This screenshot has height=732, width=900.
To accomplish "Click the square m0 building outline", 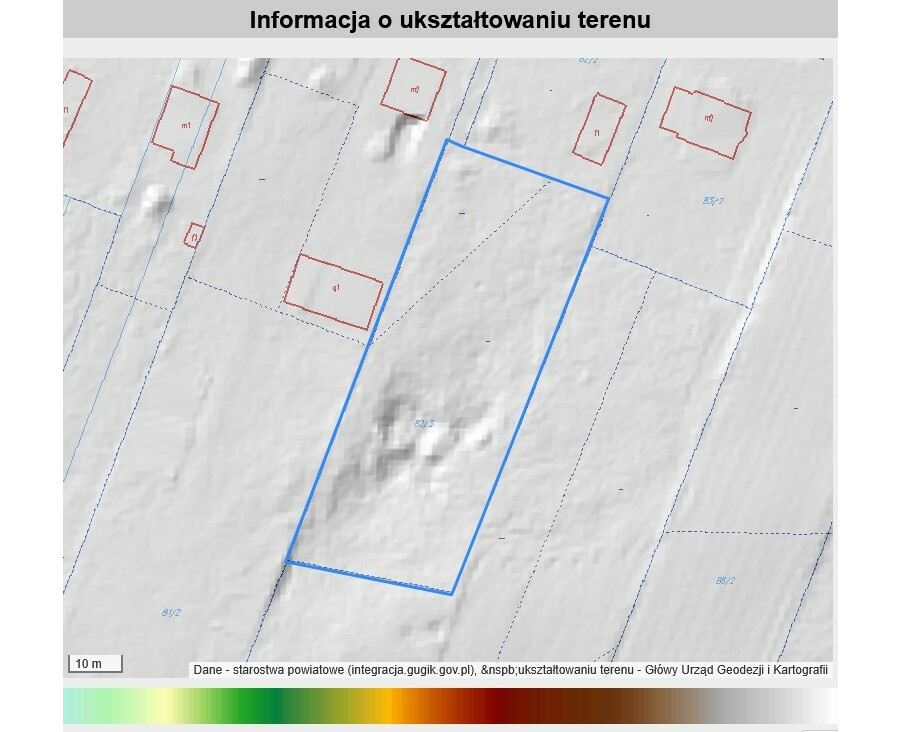I will click(x=414, y=88).
